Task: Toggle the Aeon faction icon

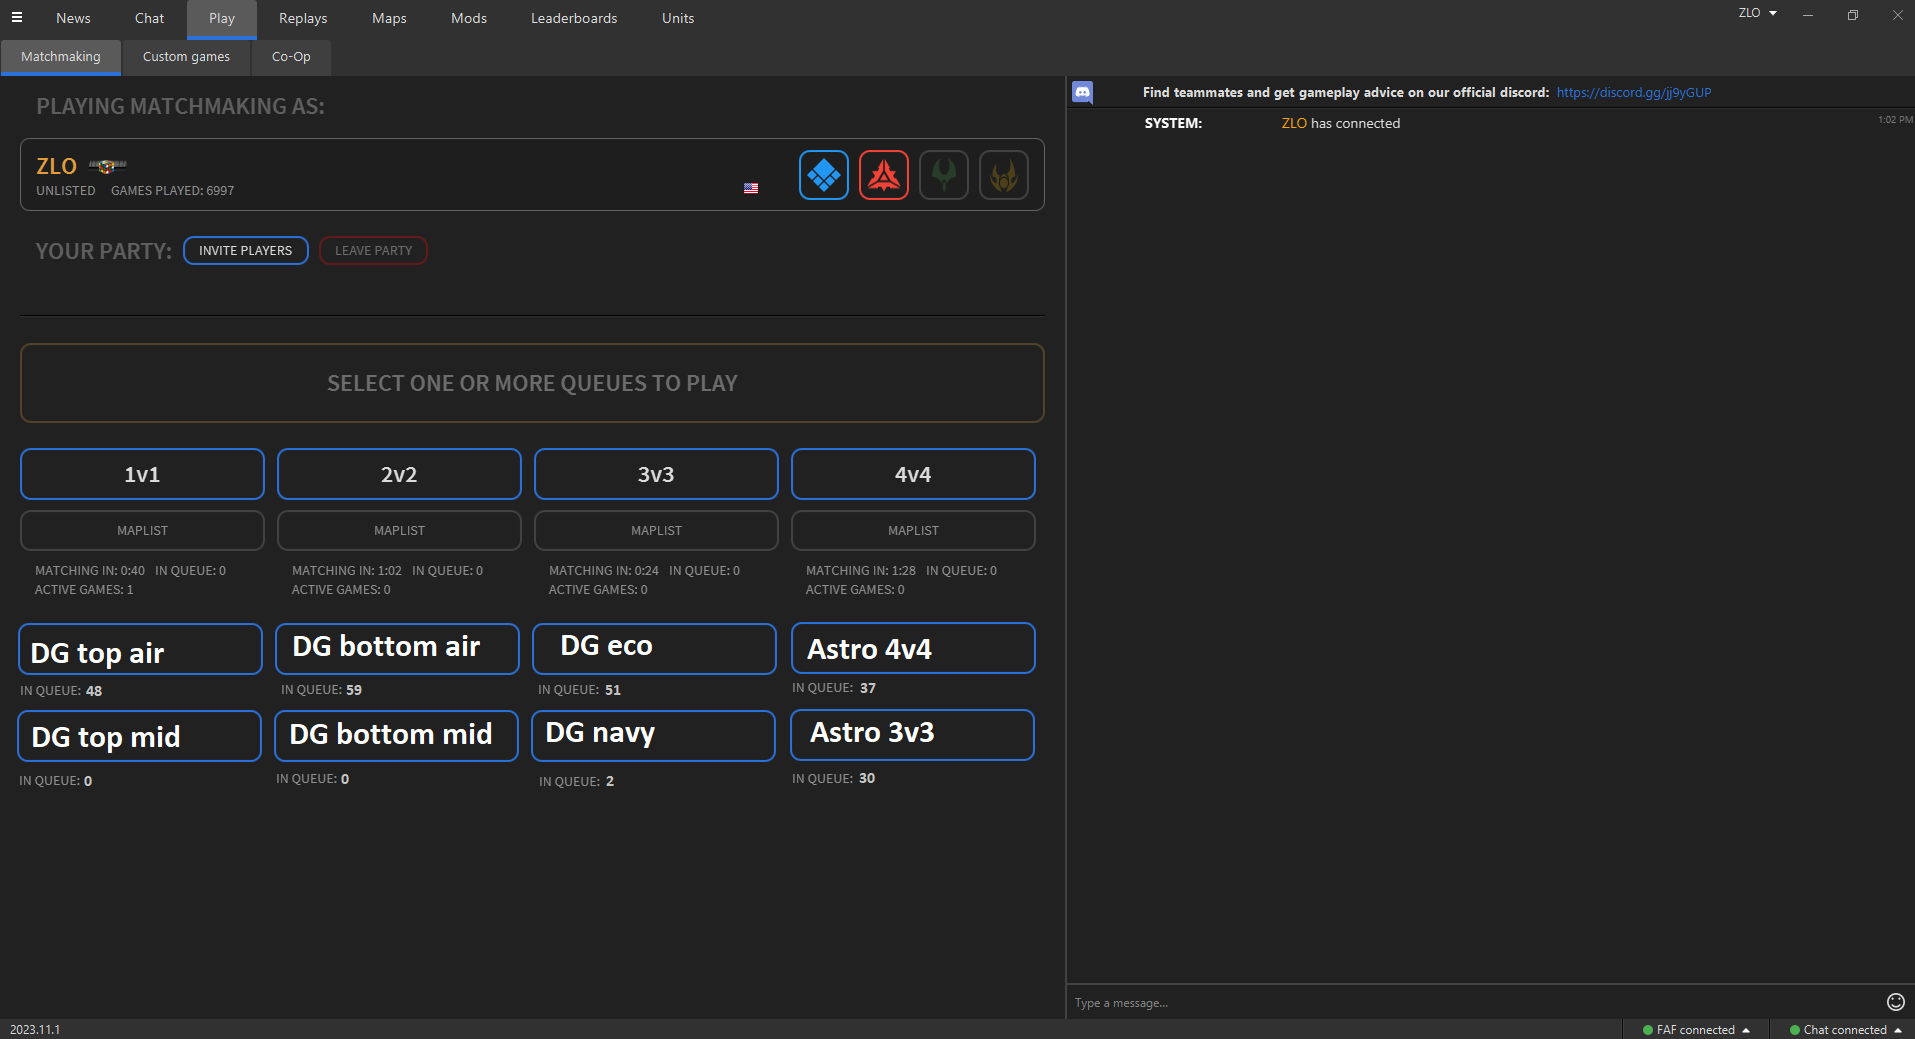Action: (x=944, y=175)
